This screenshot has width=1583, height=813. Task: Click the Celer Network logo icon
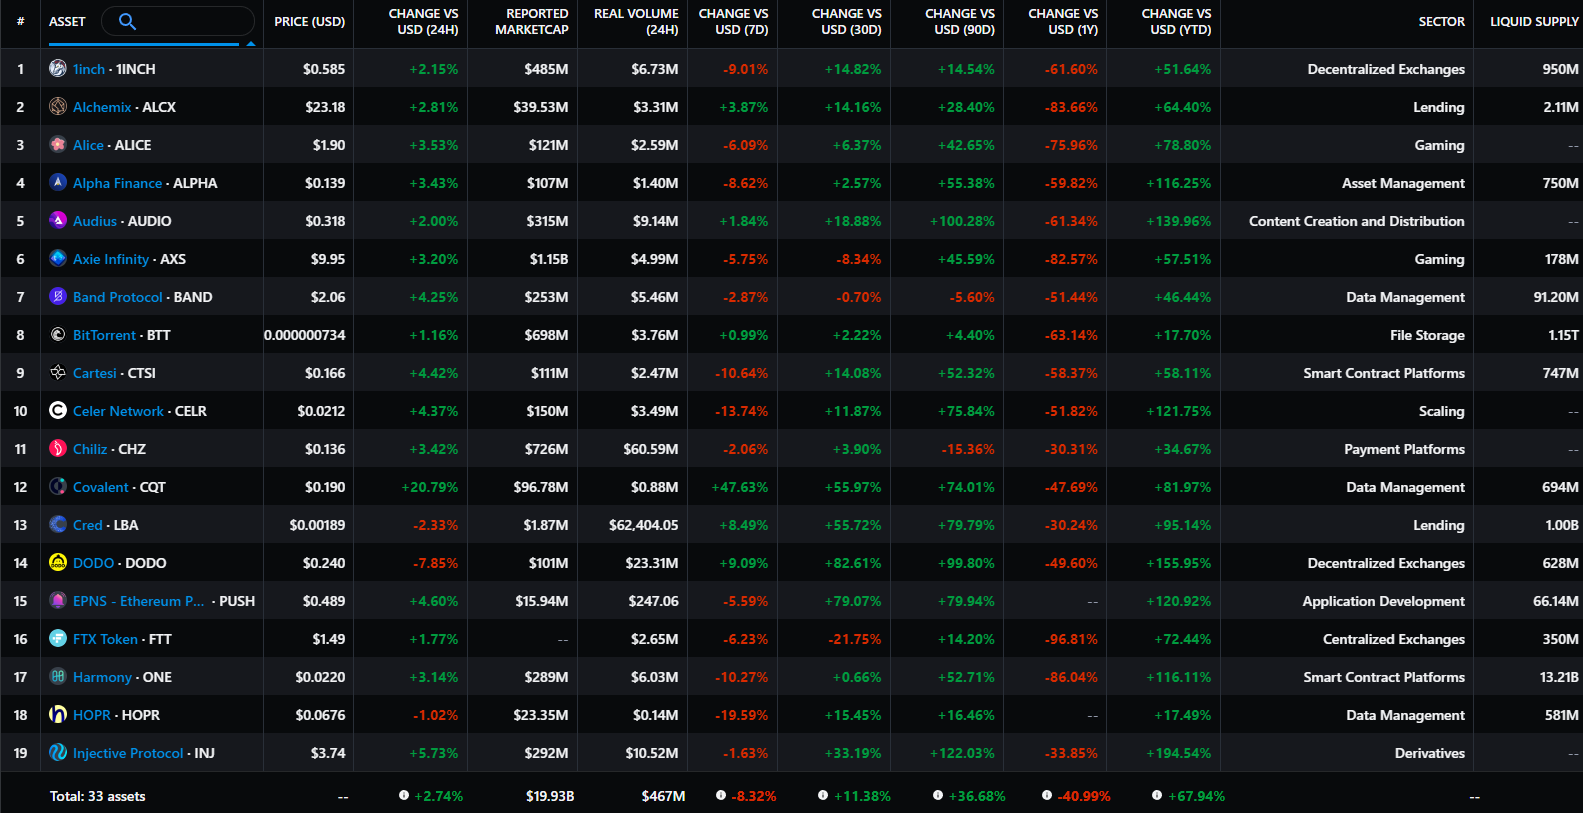point(58,411)
